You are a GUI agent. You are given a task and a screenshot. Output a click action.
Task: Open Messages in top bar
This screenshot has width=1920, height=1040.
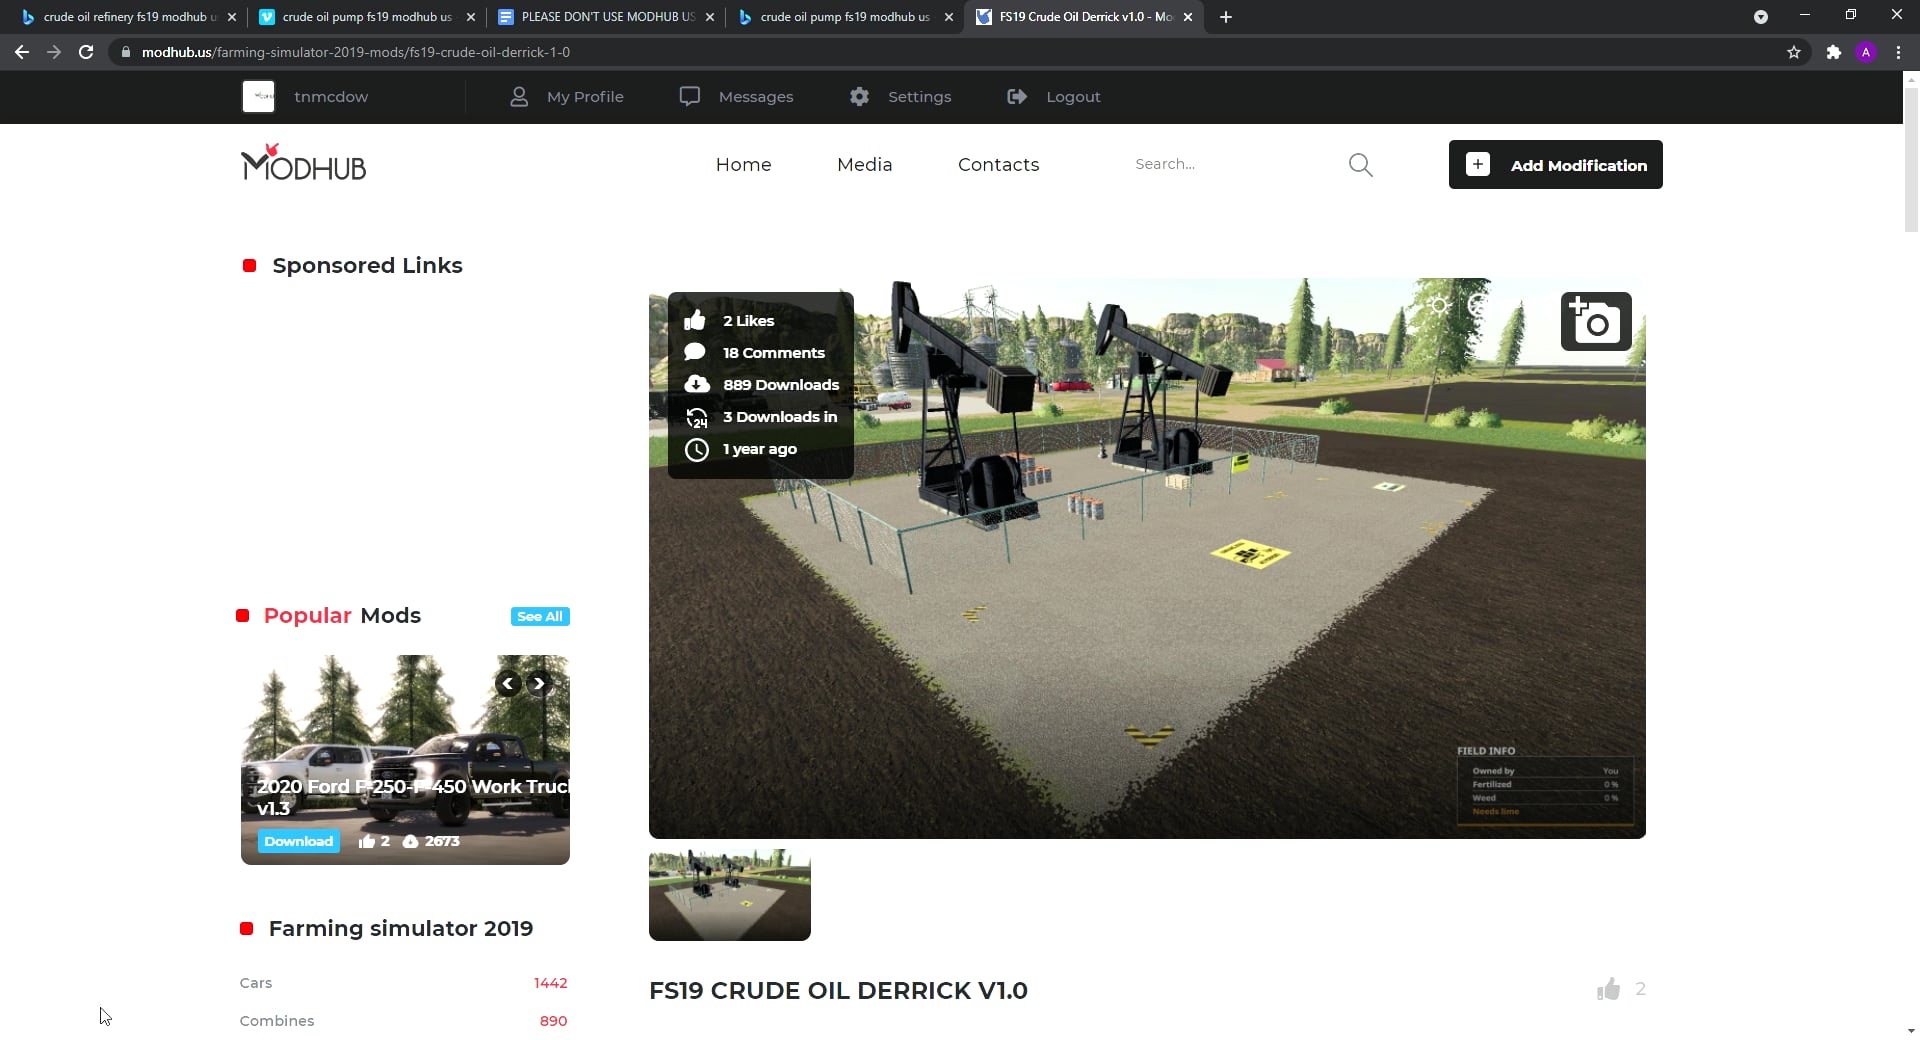736,97
